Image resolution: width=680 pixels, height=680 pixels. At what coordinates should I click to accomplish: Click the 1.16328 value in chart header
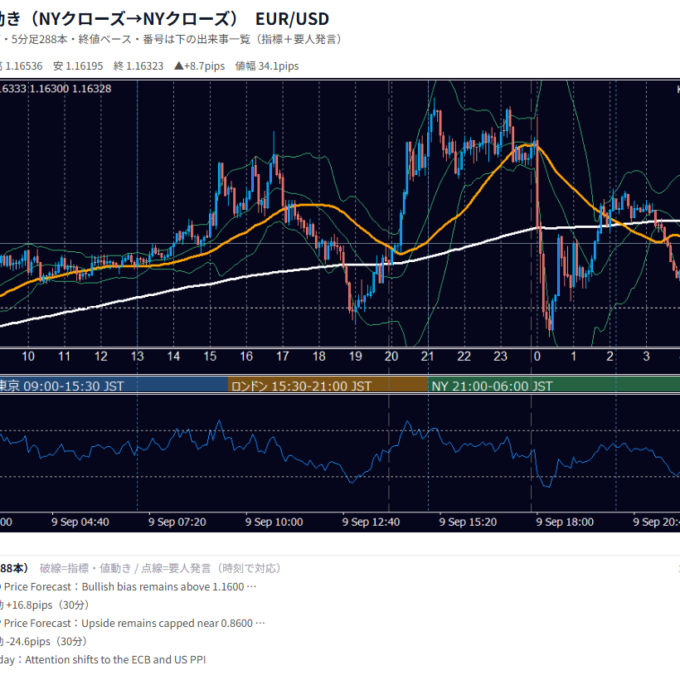click(92, 88)
